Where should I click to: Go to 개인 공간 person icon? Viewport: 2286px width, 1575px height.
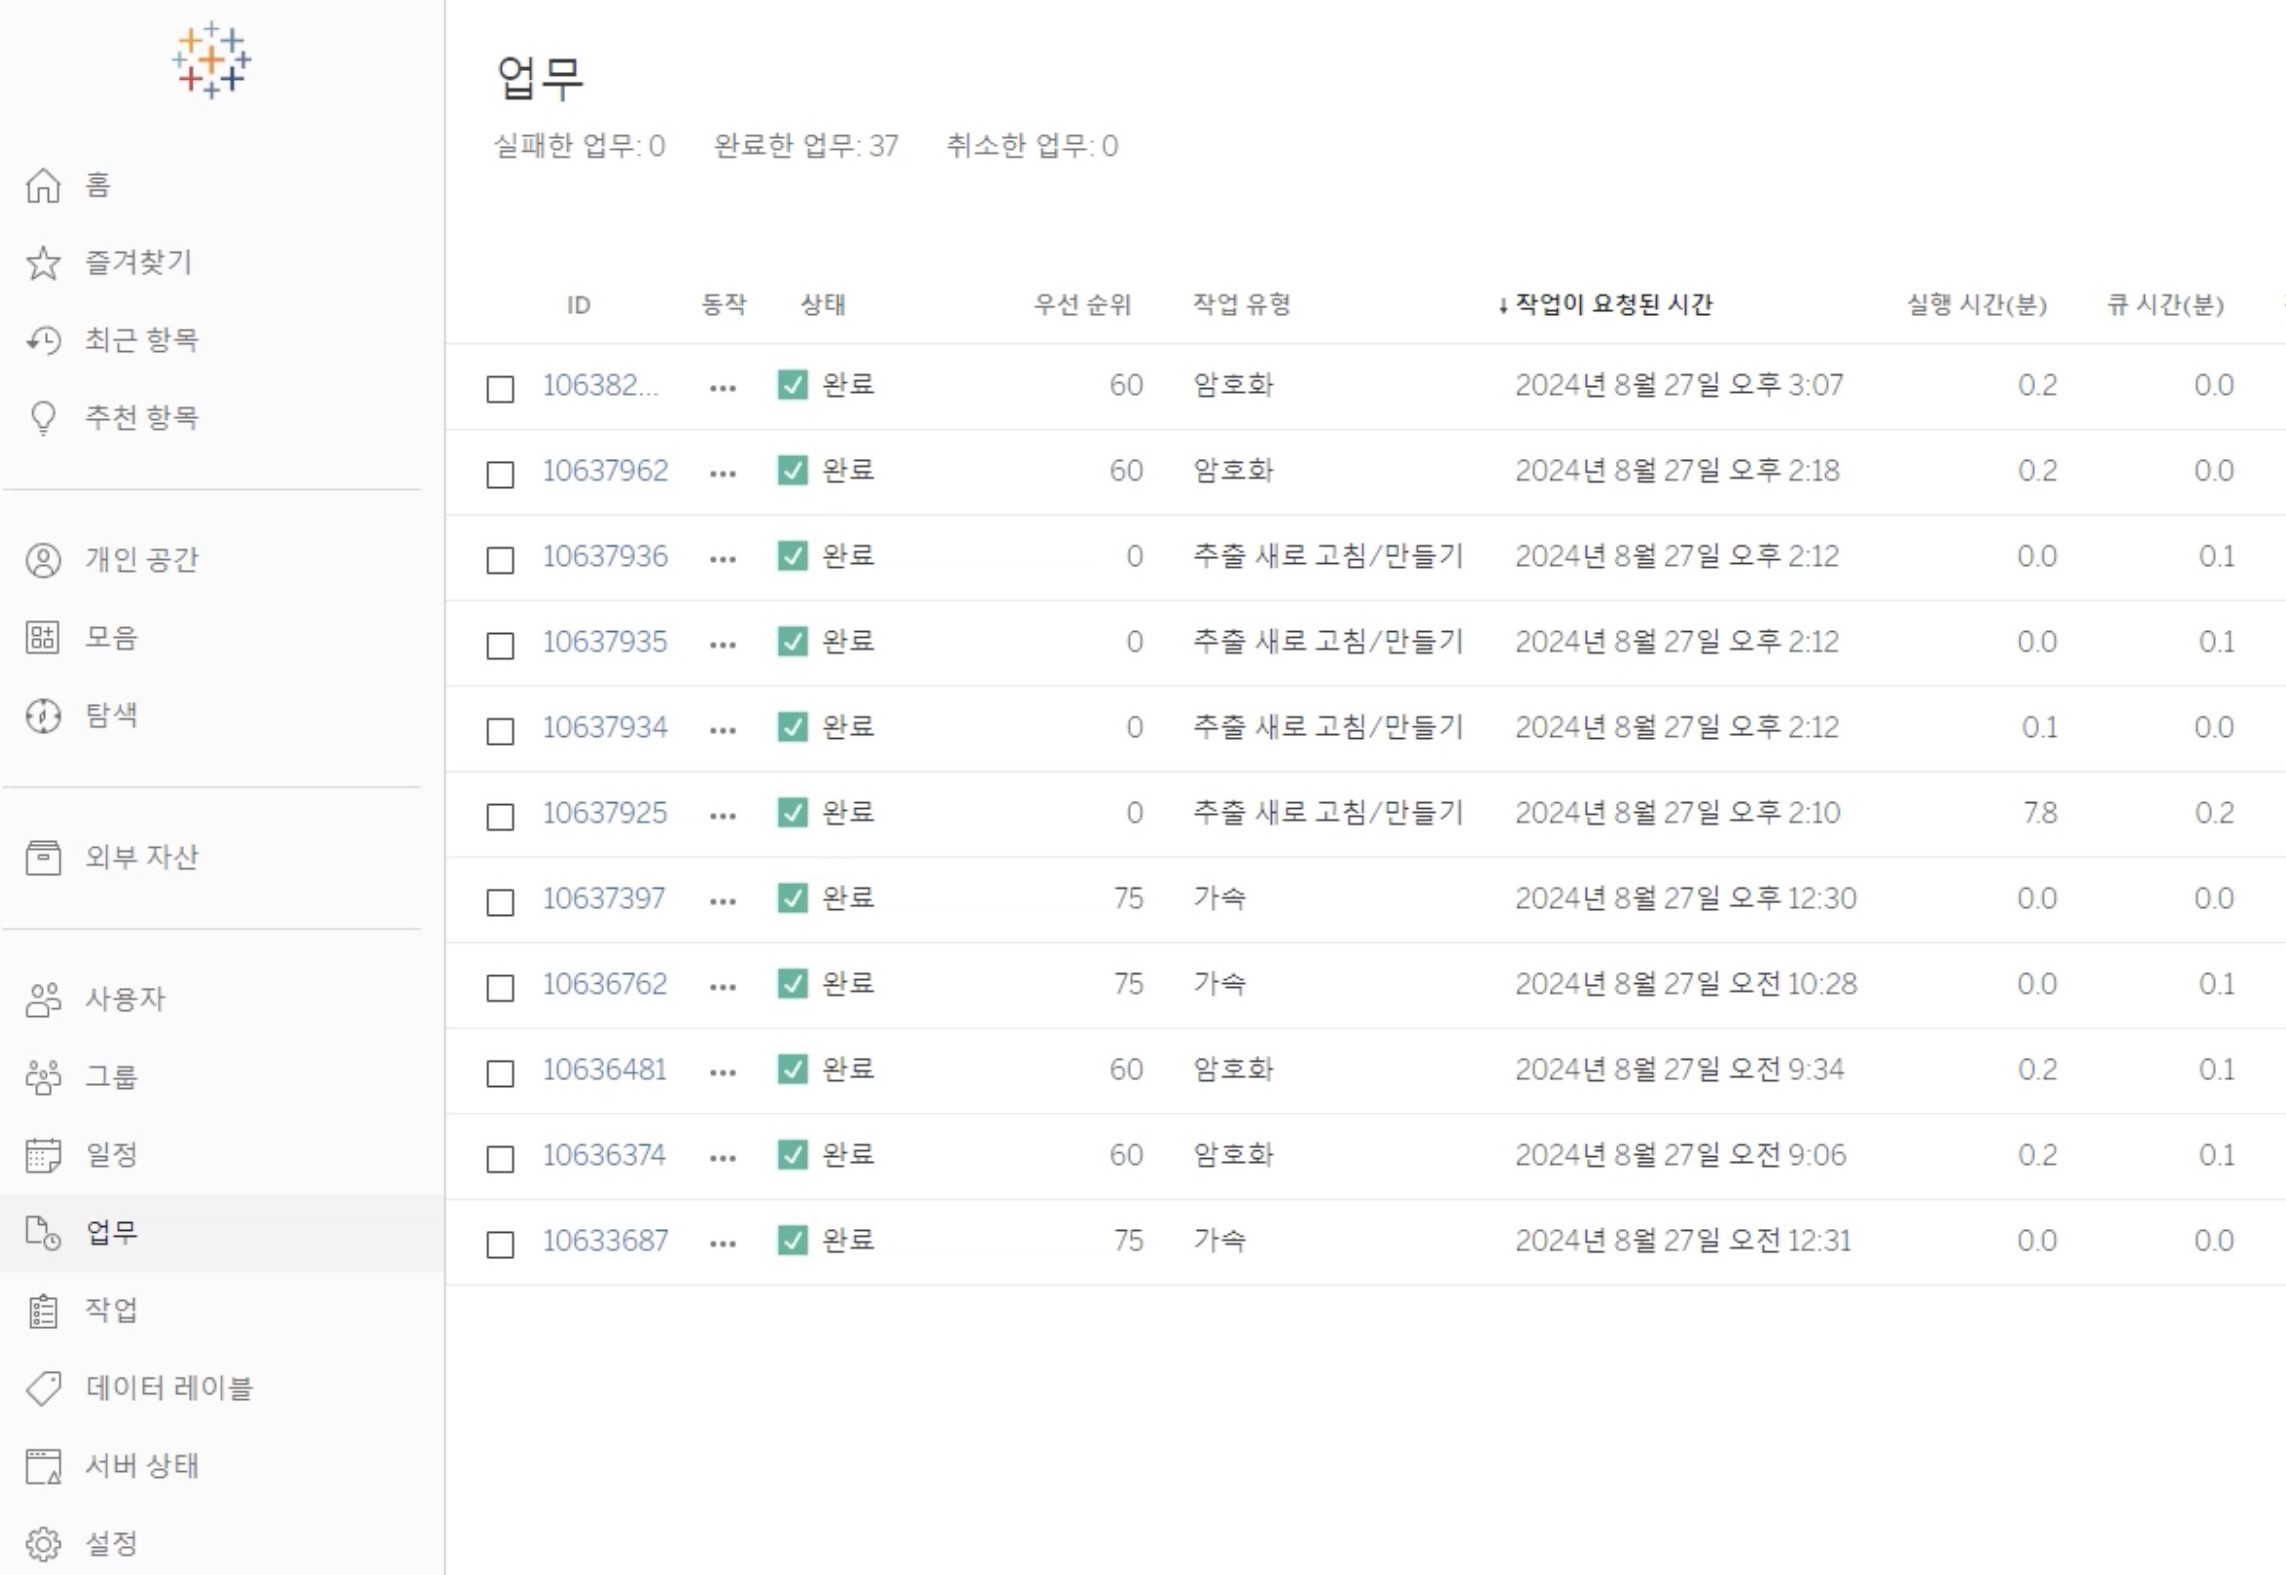[43, 560]
